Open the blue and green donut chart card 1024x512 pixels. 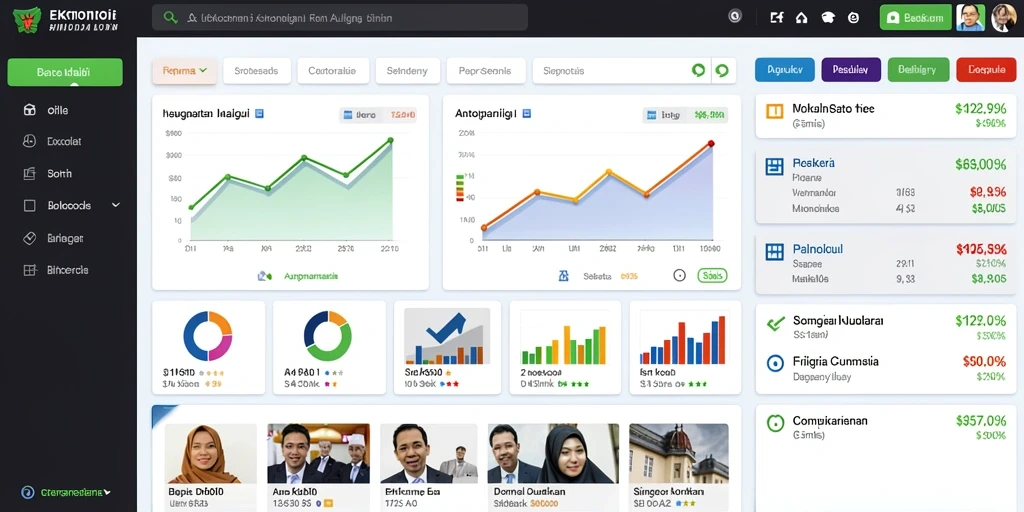click(x=329, y=347)
